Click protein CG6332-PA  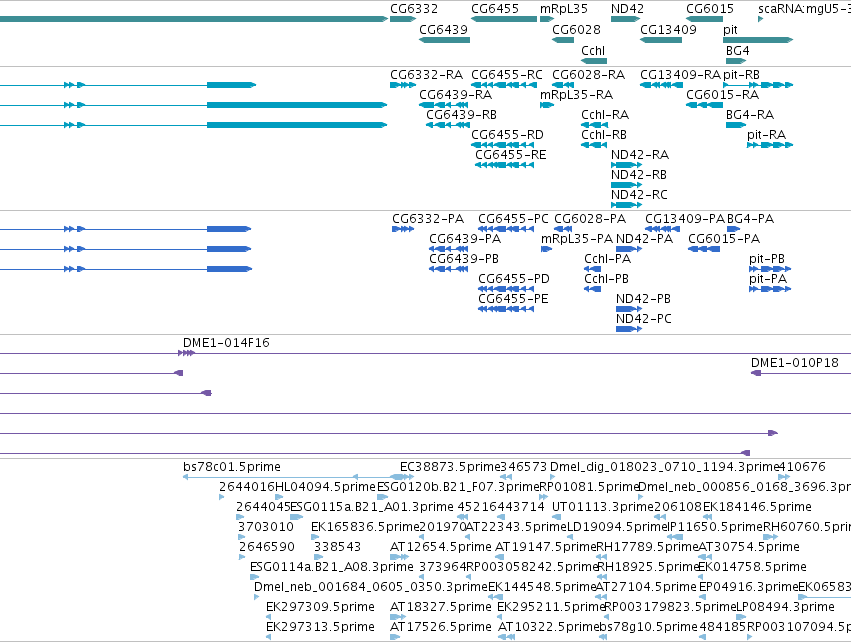click(x=428, y=219)
